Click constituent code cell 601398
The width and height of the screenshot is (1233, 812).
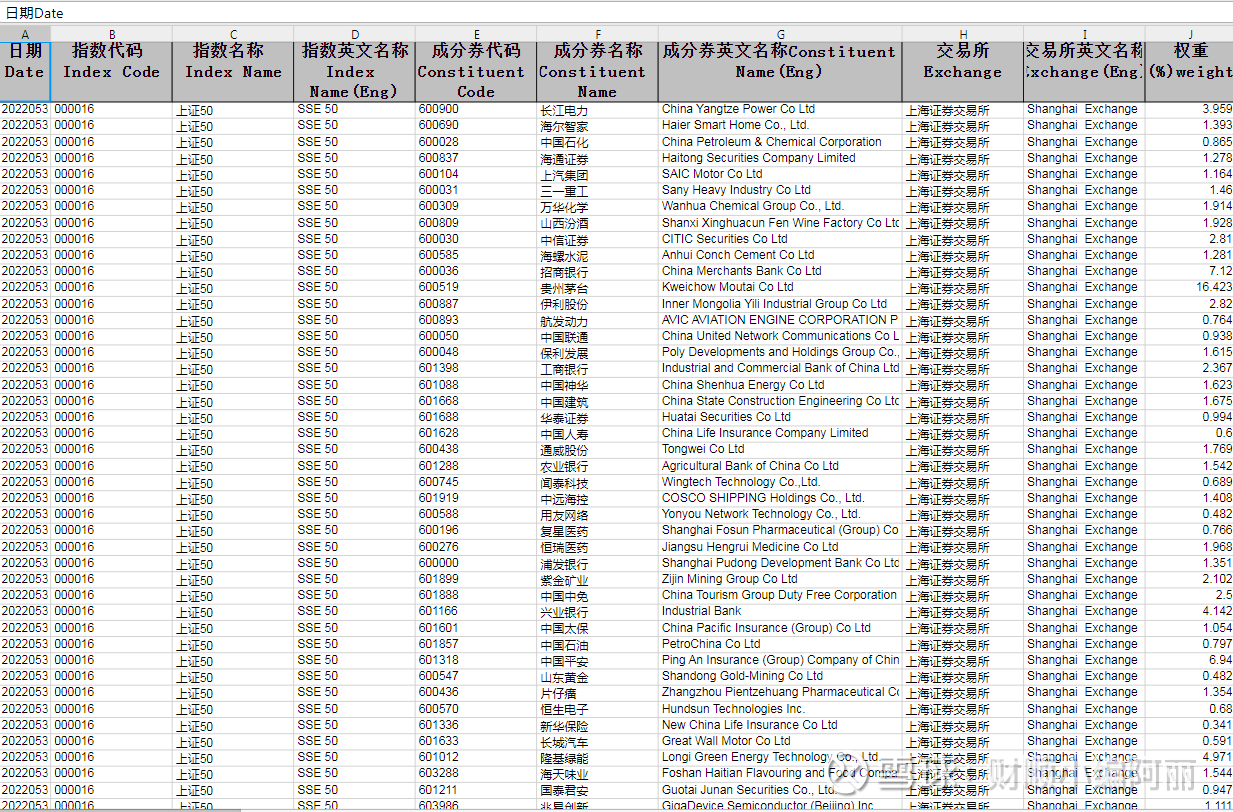475,368
